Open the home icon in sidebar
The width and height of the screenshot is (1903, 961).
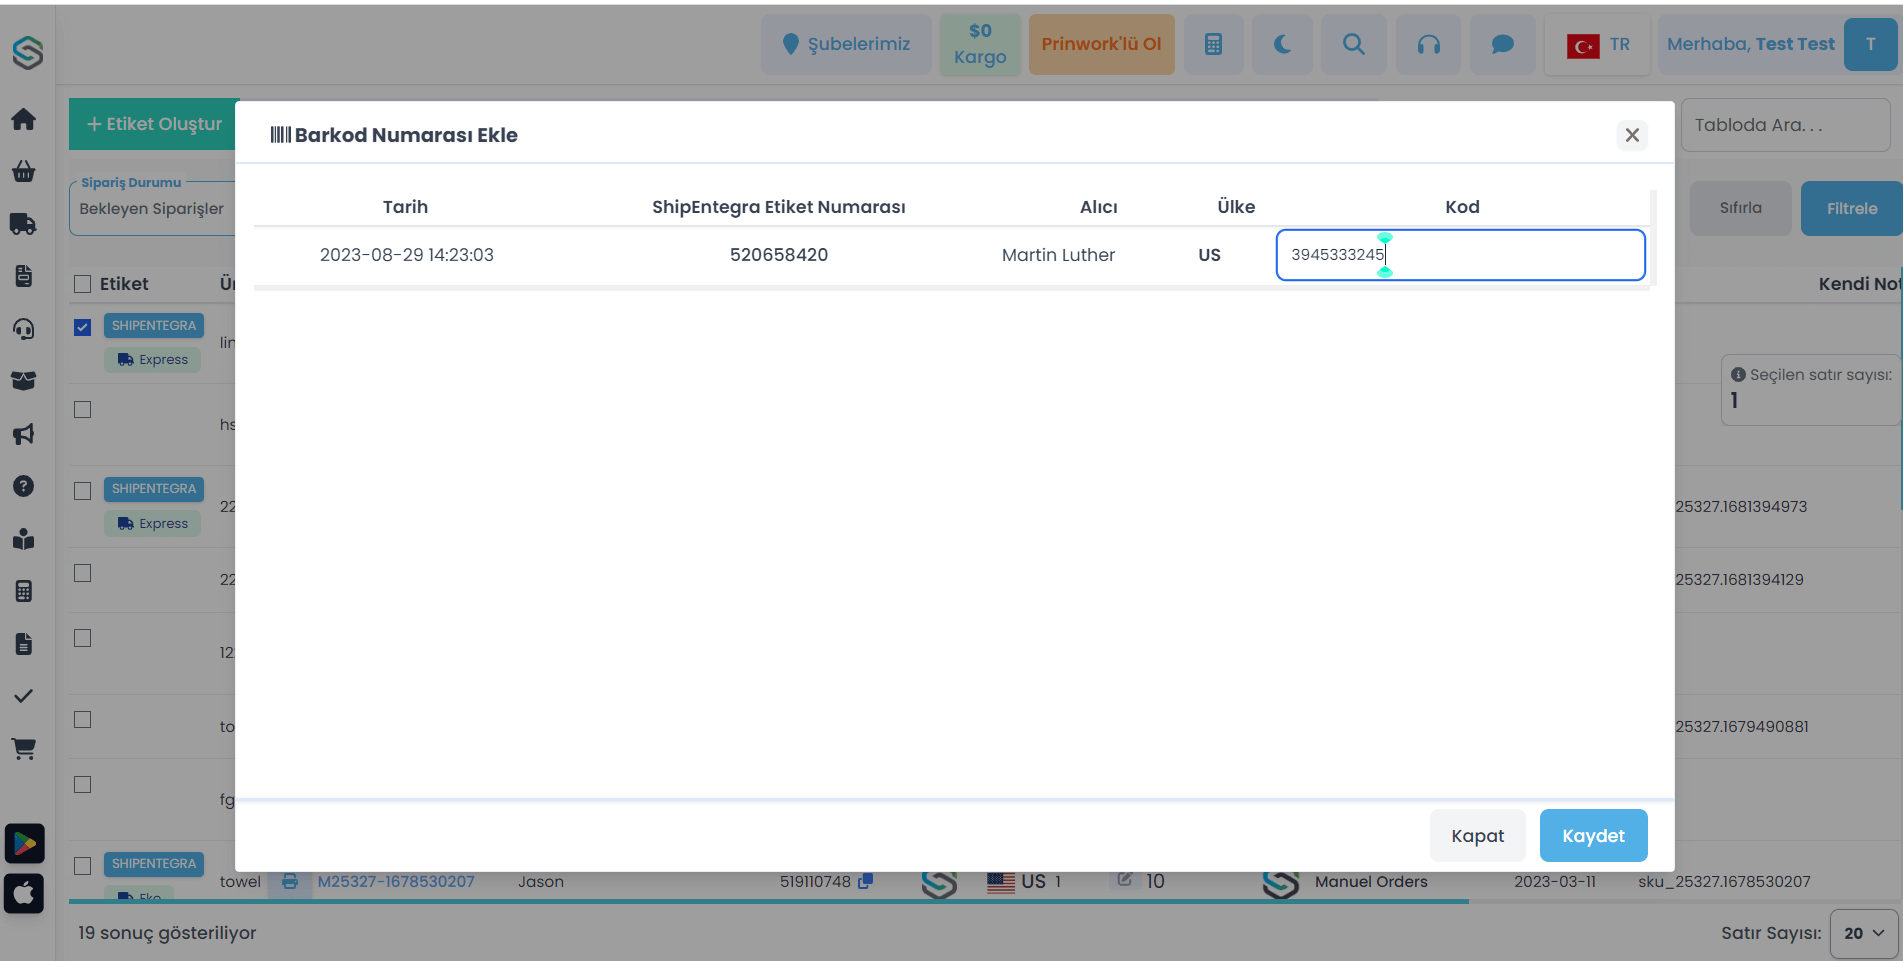[24, 119]
